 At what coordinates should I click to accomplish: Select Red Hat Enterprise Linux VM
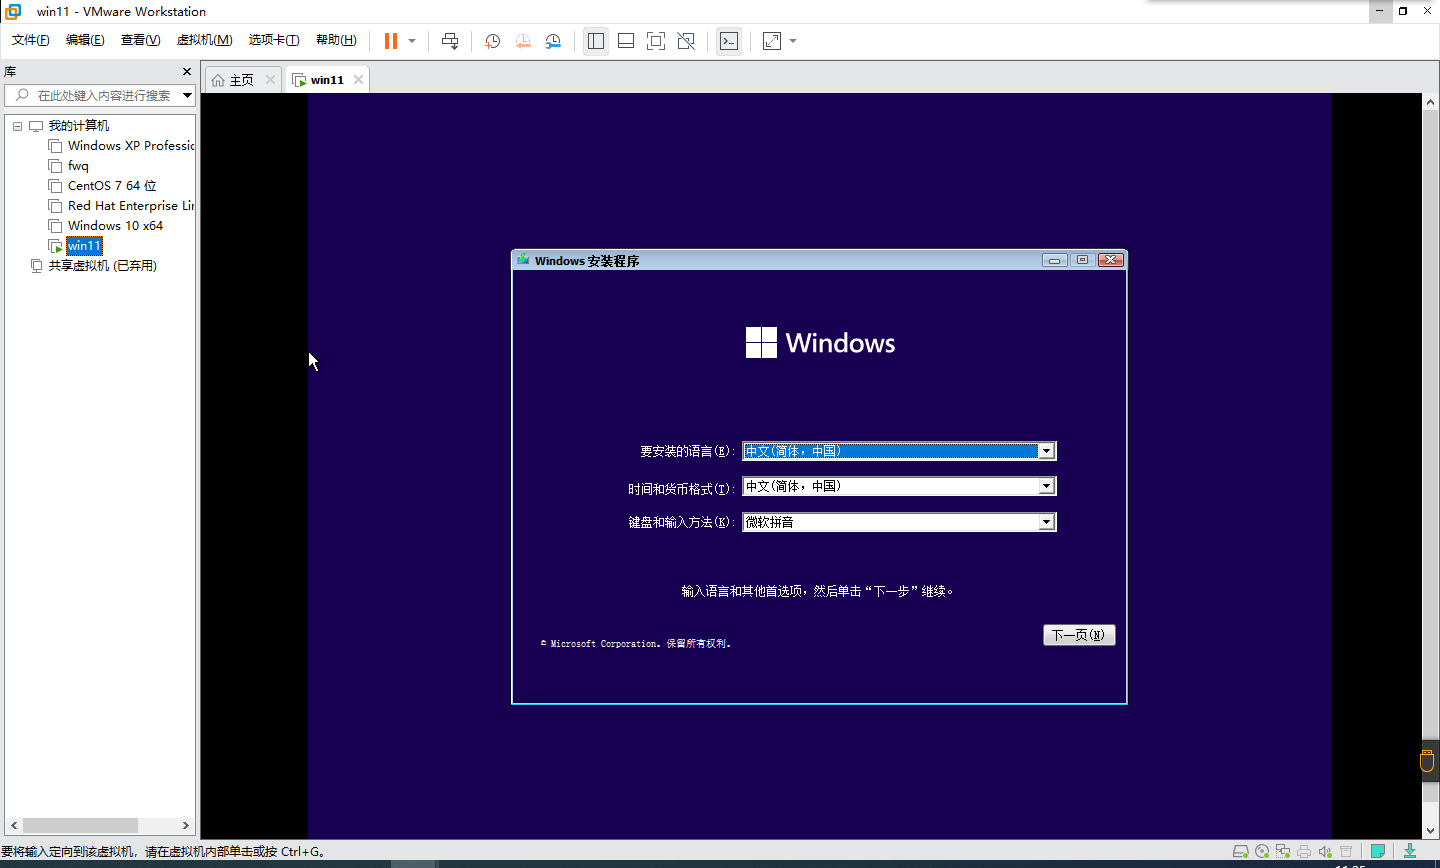[122, 206]
